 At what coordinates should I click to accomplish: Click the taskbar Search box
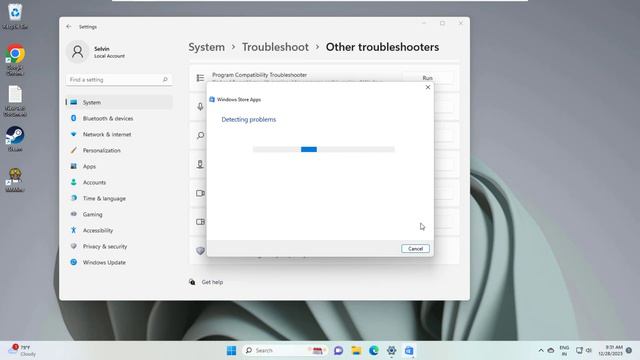point(285,351)
